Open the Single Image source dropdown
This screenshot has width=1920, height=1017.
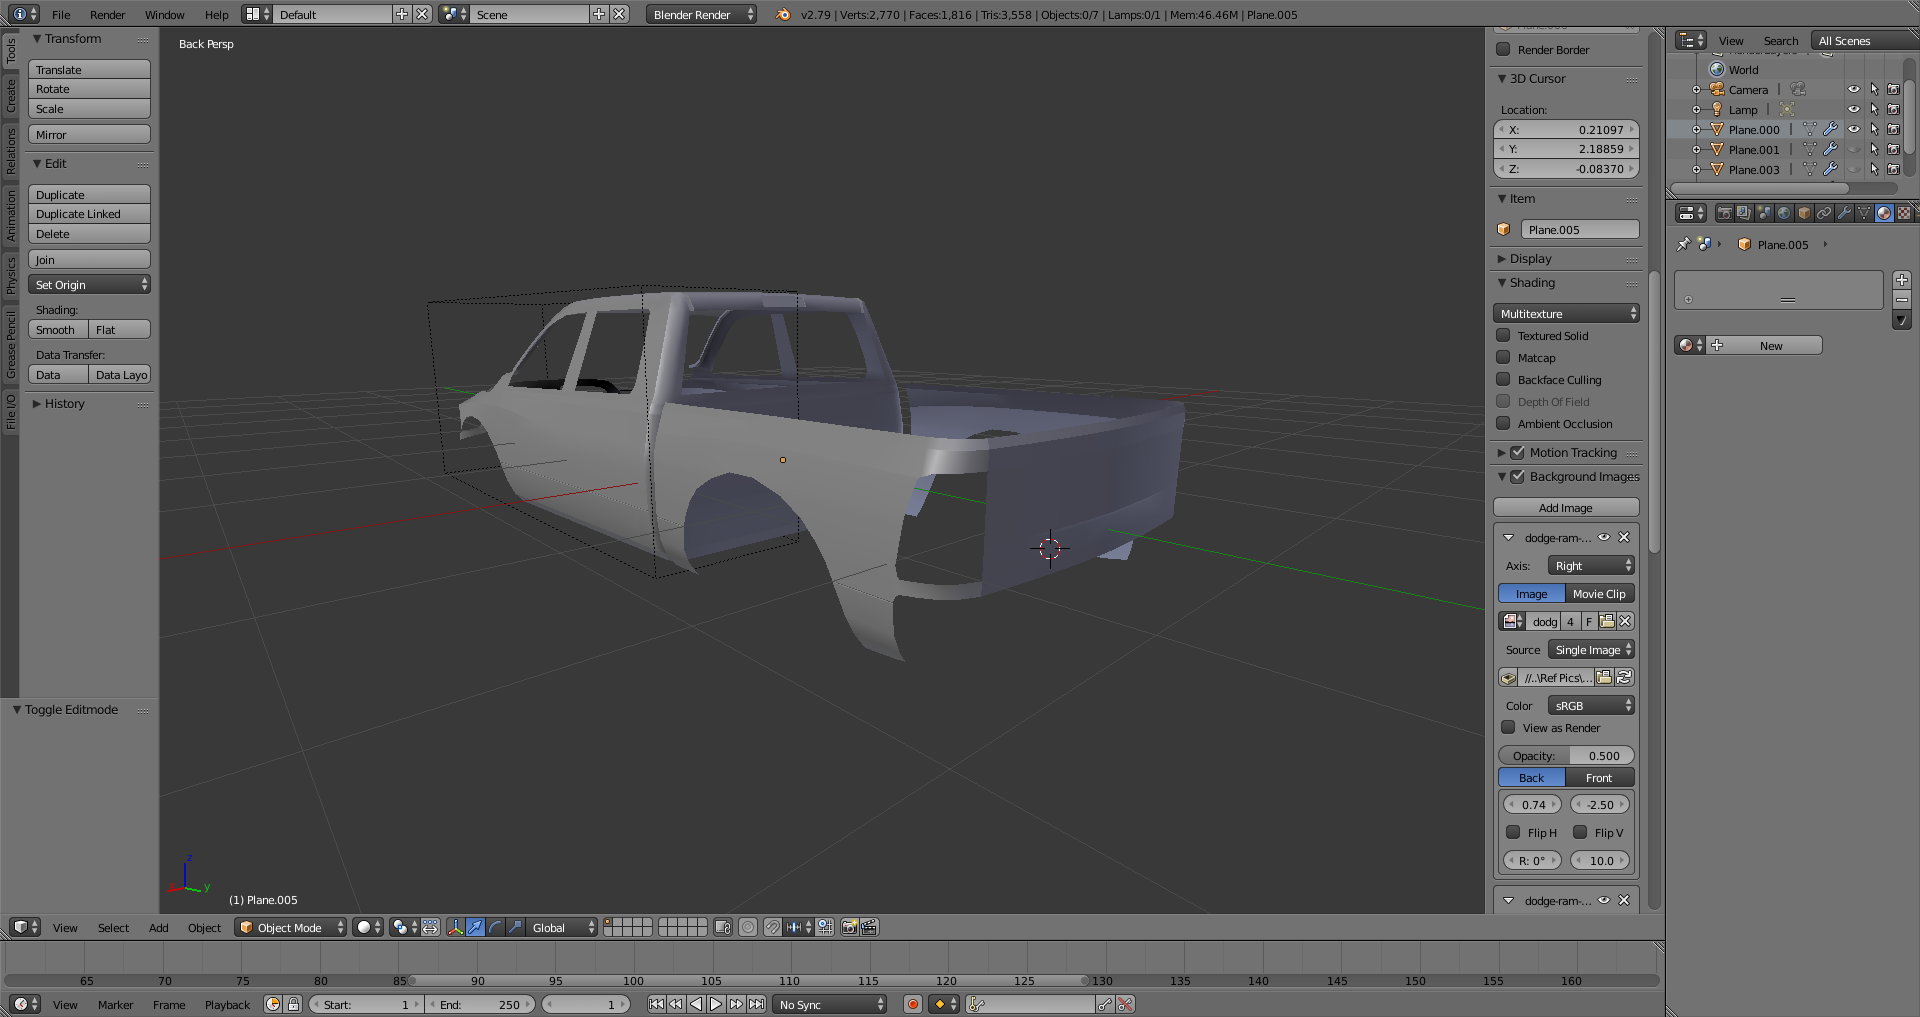1591,649
